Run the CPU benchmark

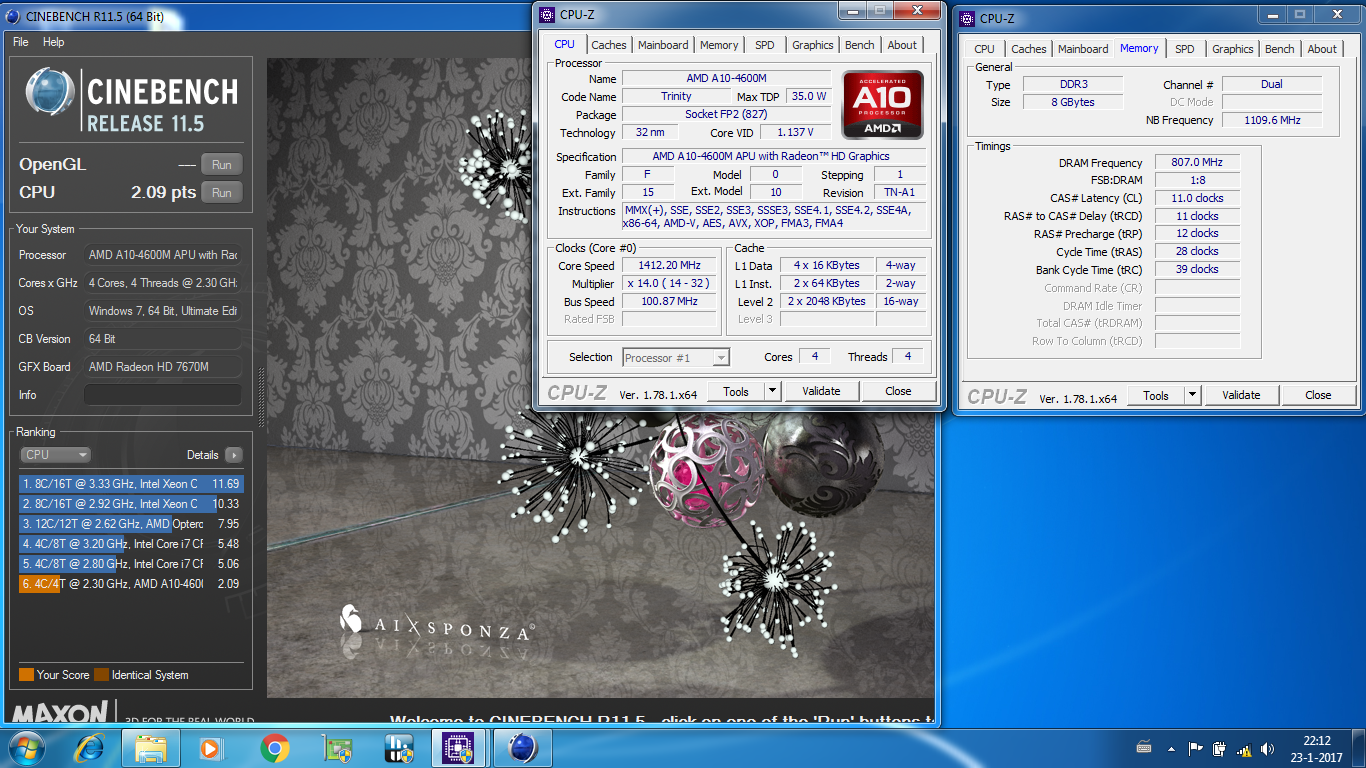point(222,193)
